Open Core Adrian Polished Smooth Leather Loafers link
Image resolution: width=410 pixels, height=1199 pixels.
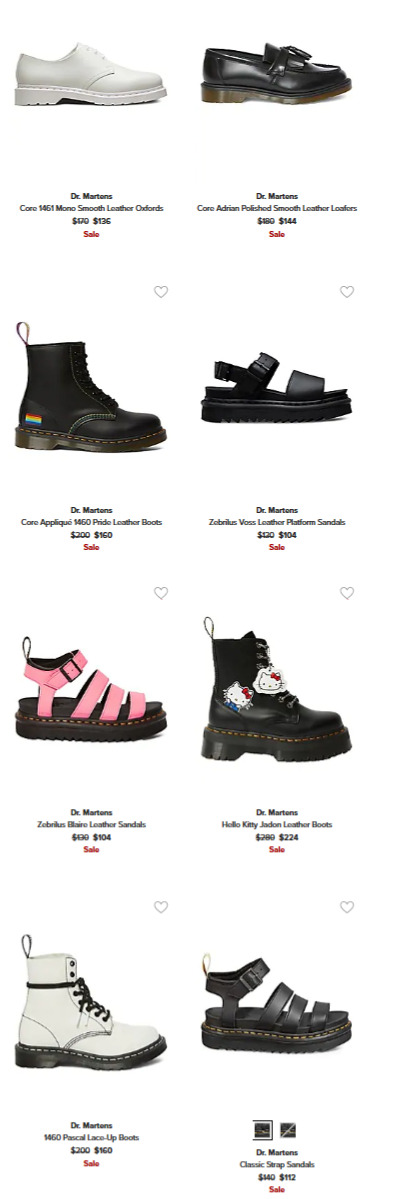click(277, 208)
